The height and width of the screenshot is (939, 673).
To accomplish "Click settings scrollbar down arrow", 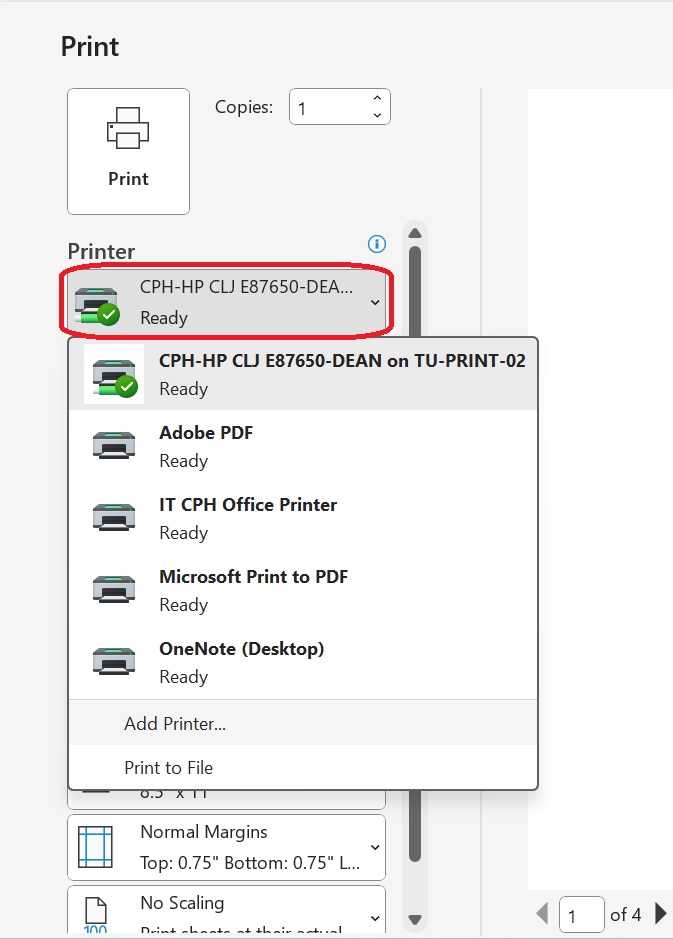I will pos(415,919).
